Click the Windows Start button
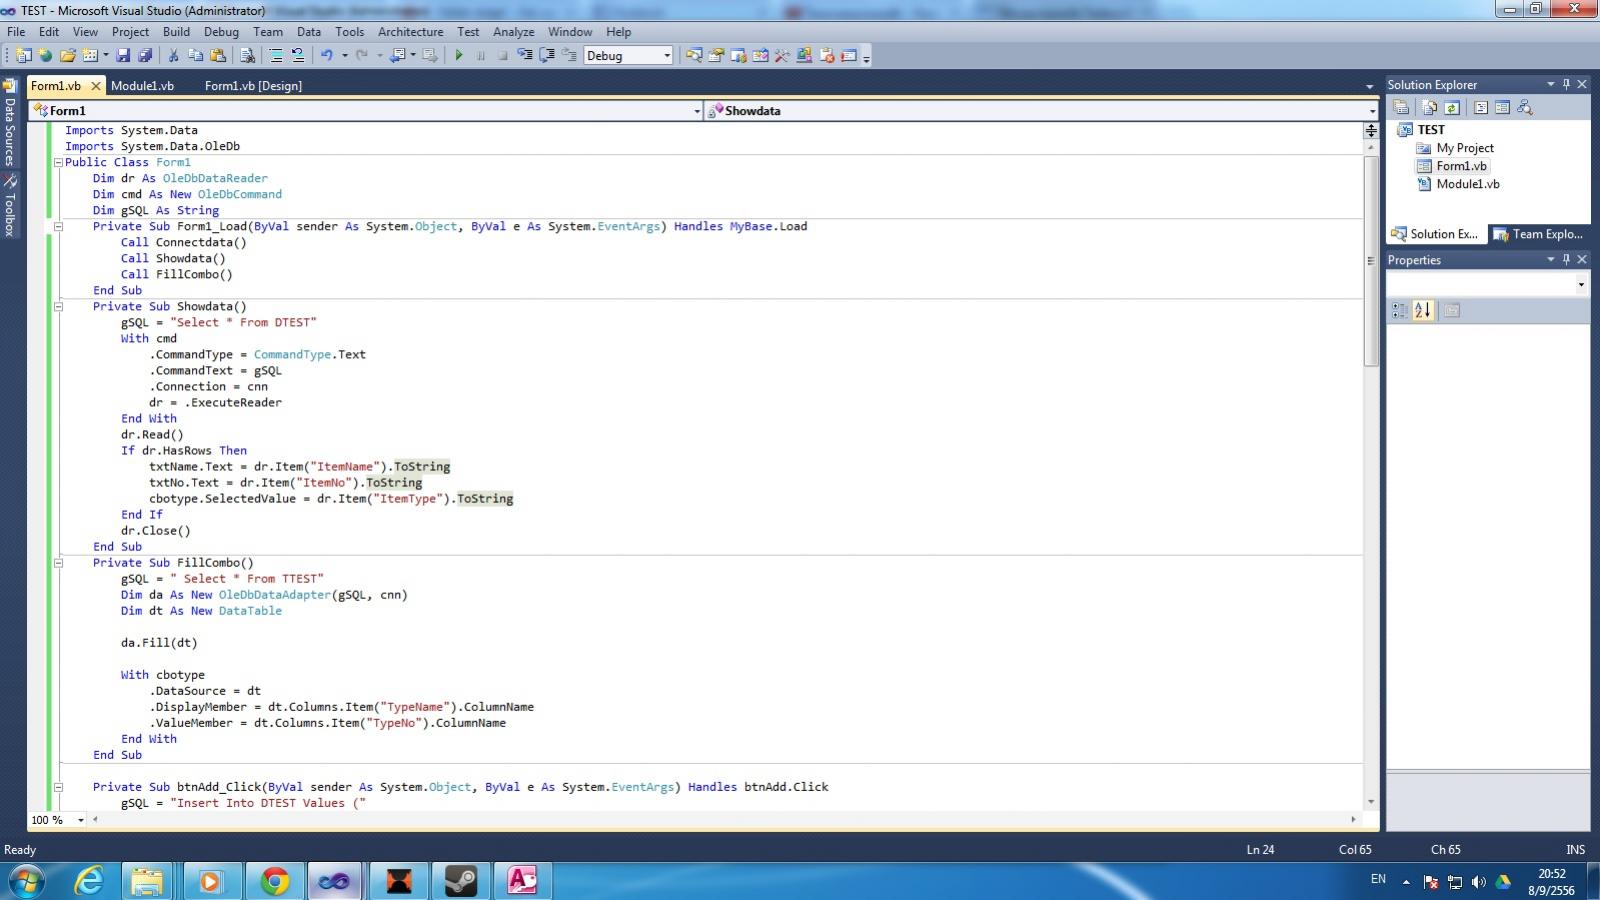 pyautogui.click(x=27, y=881)
